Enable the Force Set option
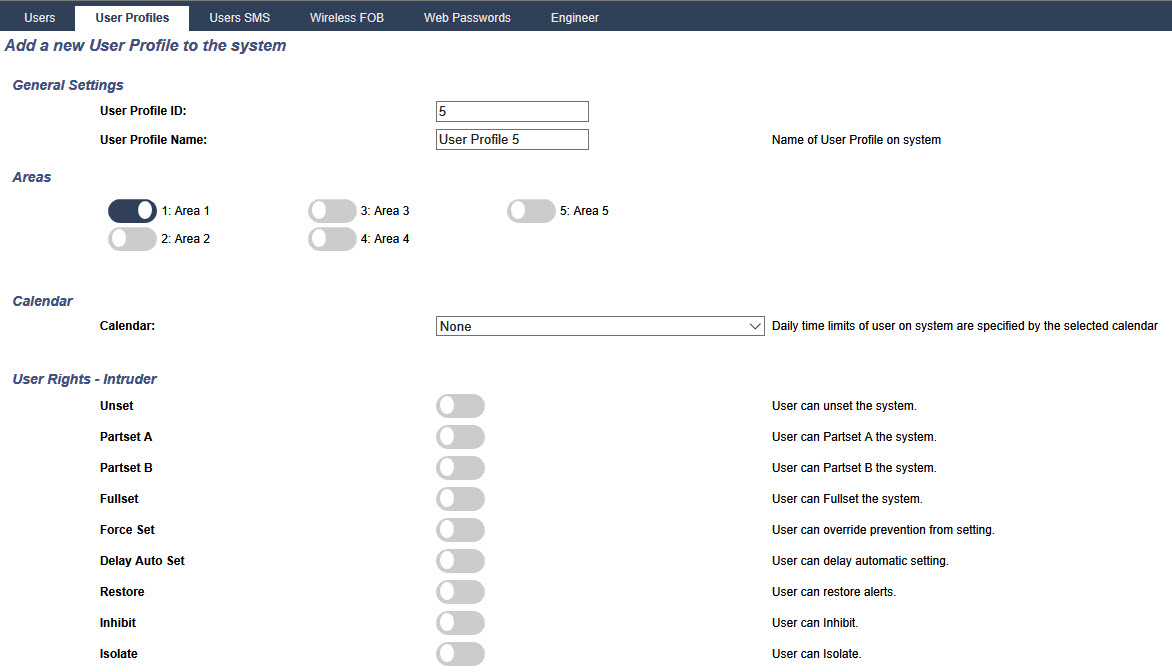This screenshot has width=1172, height=672. click(460, 530)
